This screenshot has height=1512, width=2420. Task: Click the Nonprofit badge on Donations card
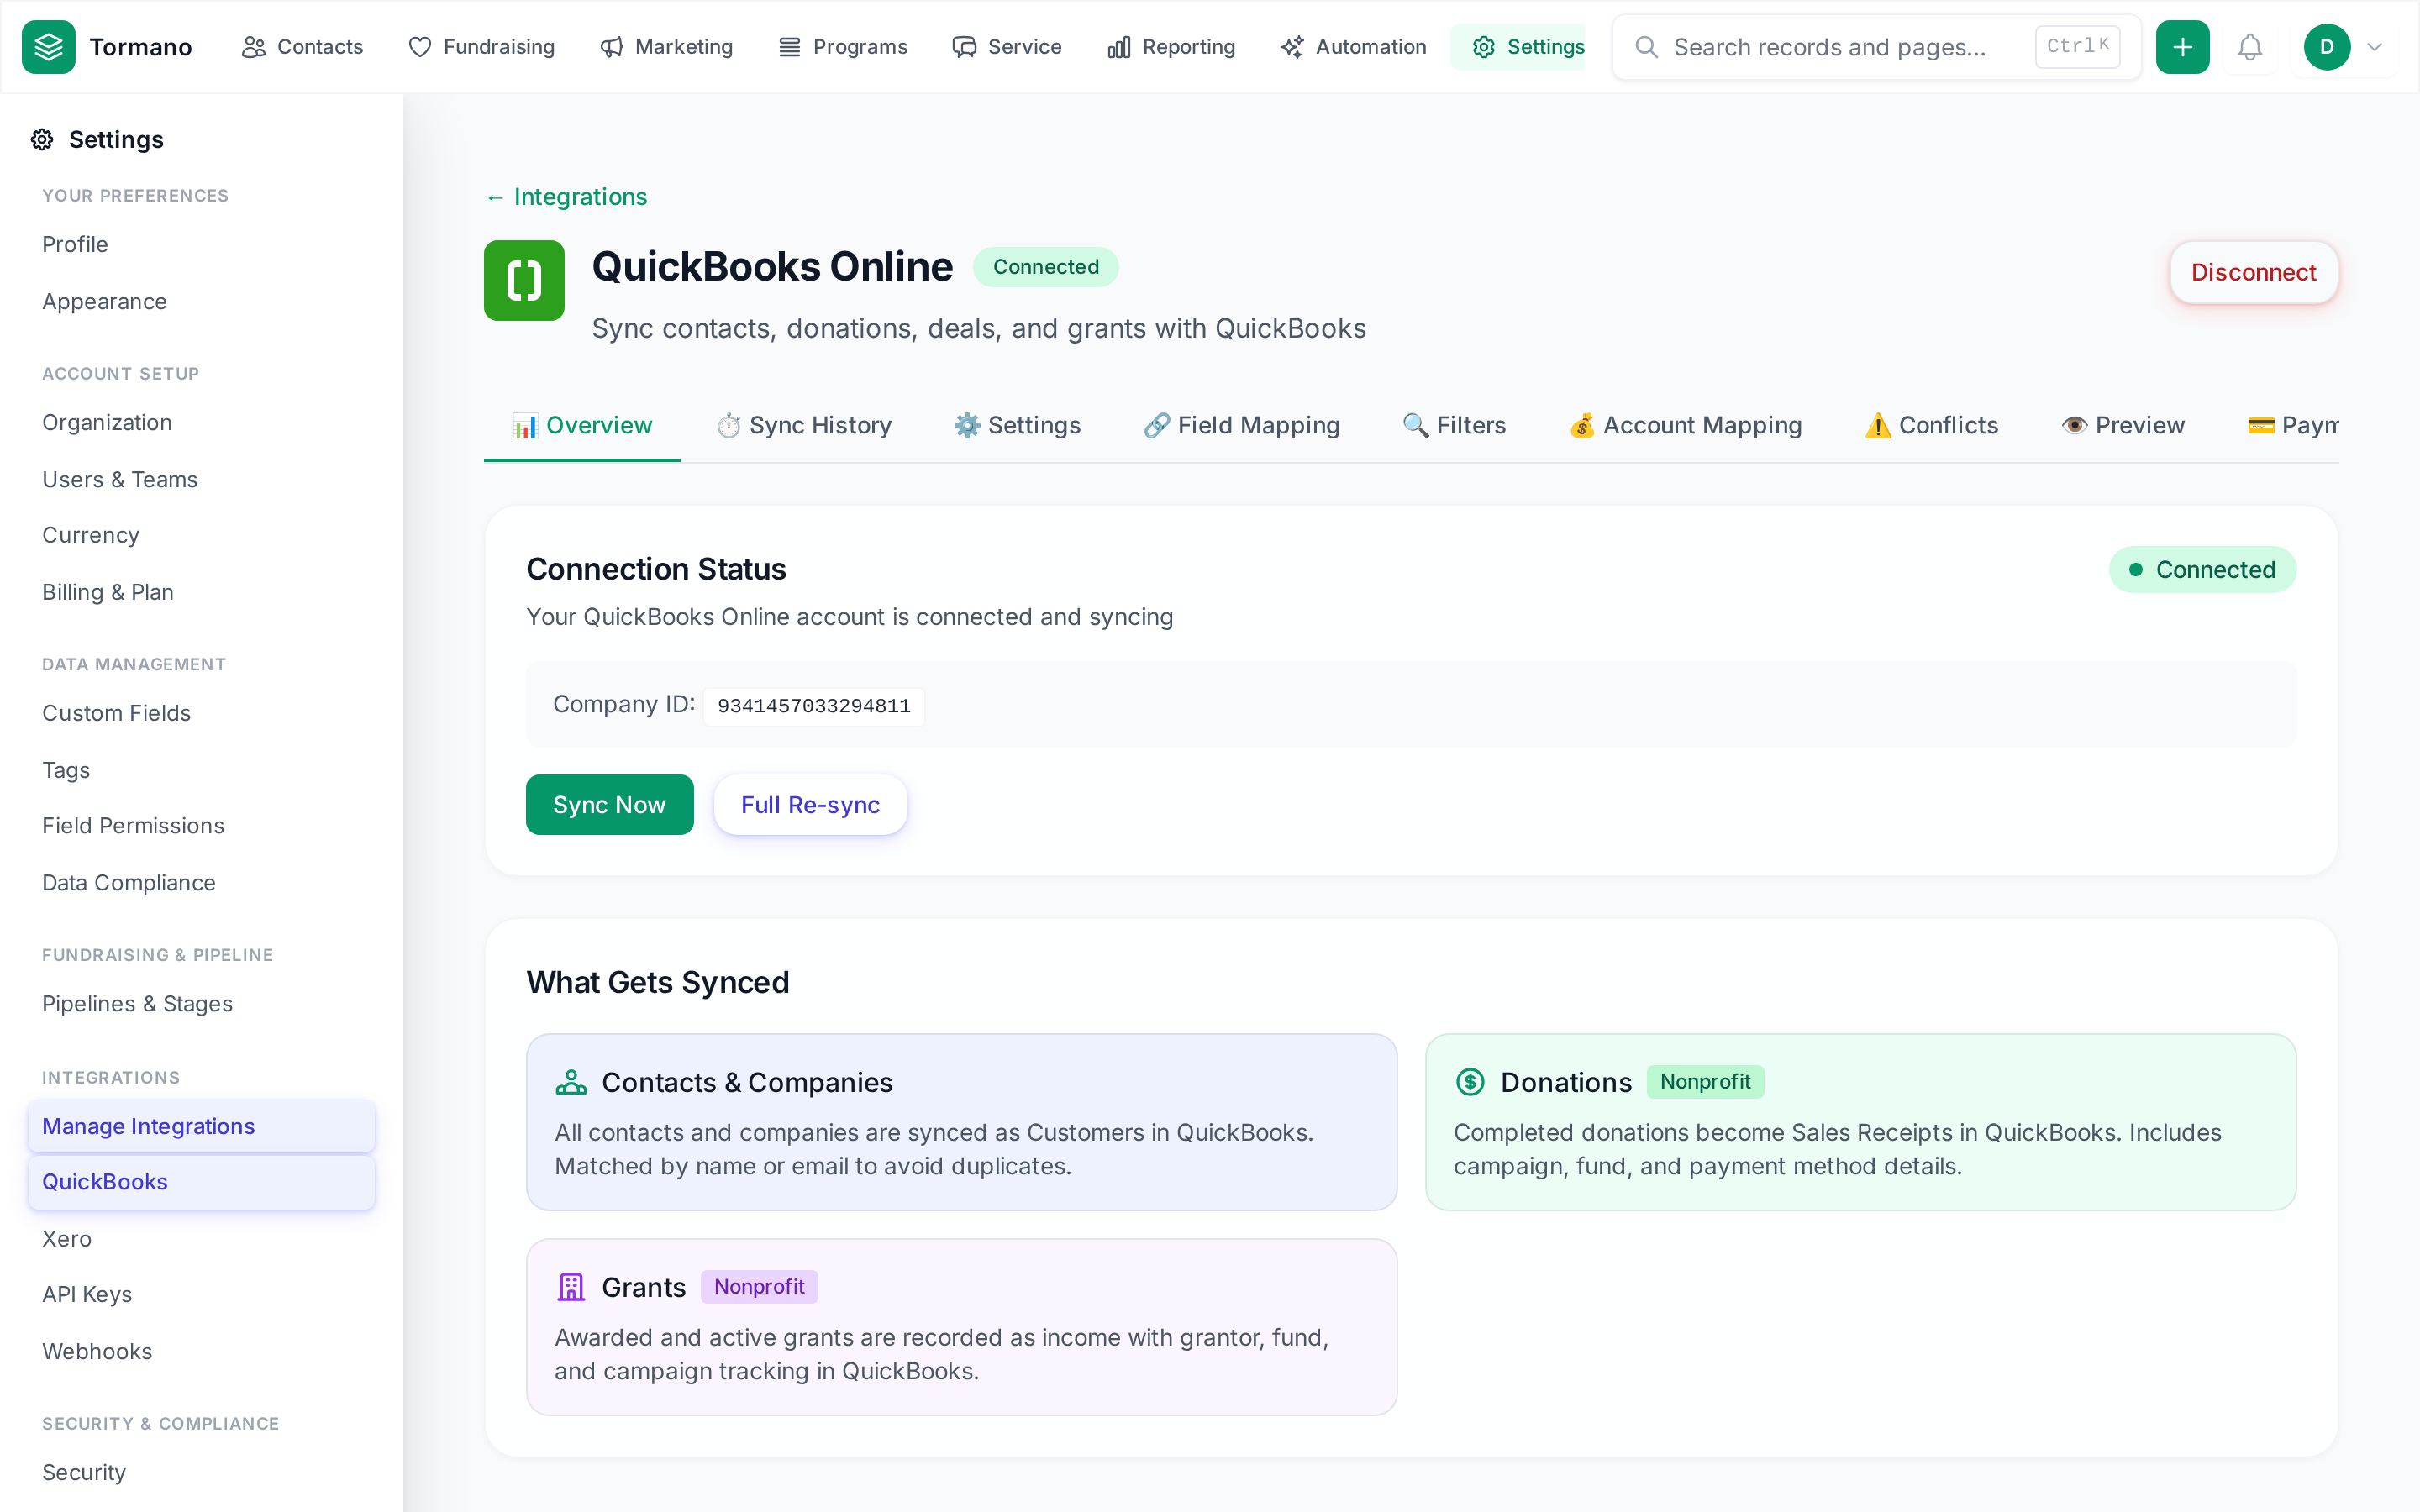1705,1082
